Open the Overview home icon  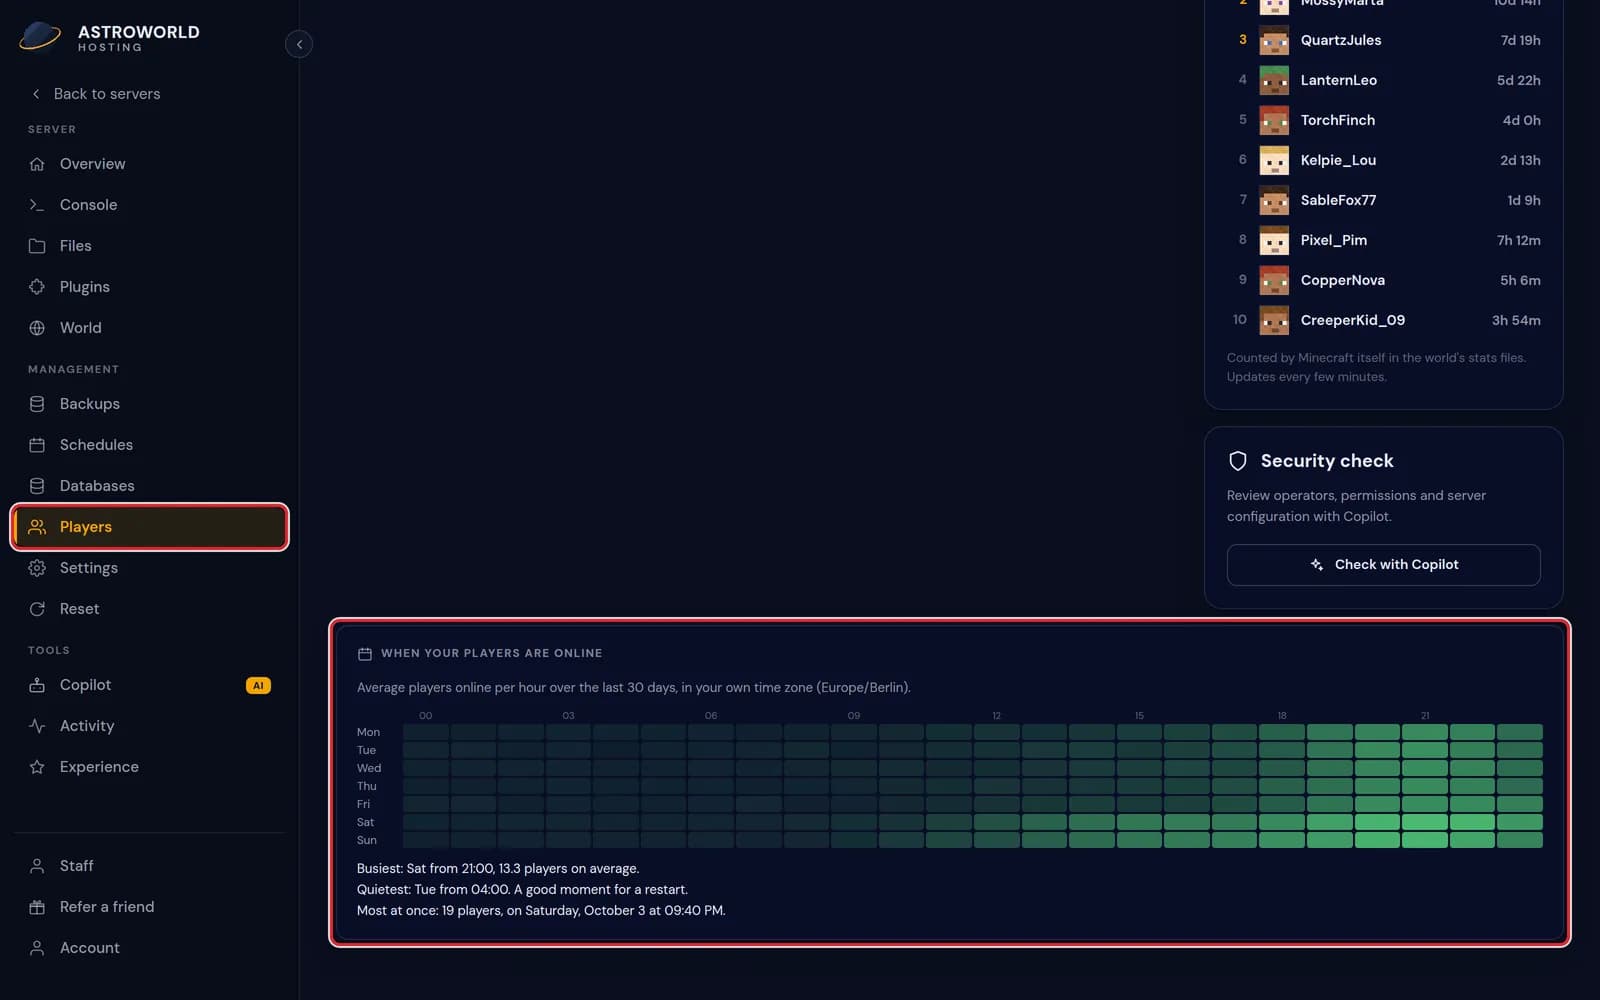pyautogui.click(x=37, y=164)
